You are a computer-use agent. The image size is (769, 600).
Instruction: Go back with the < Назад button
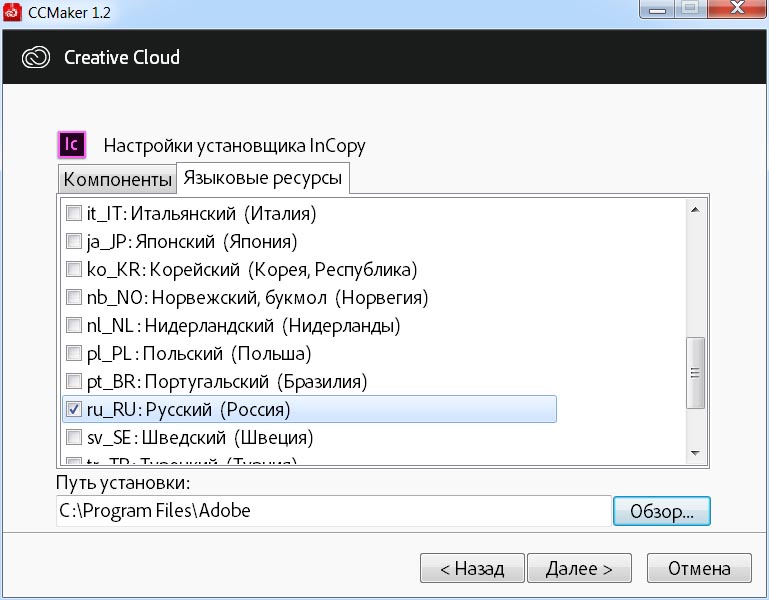[472, 569]
